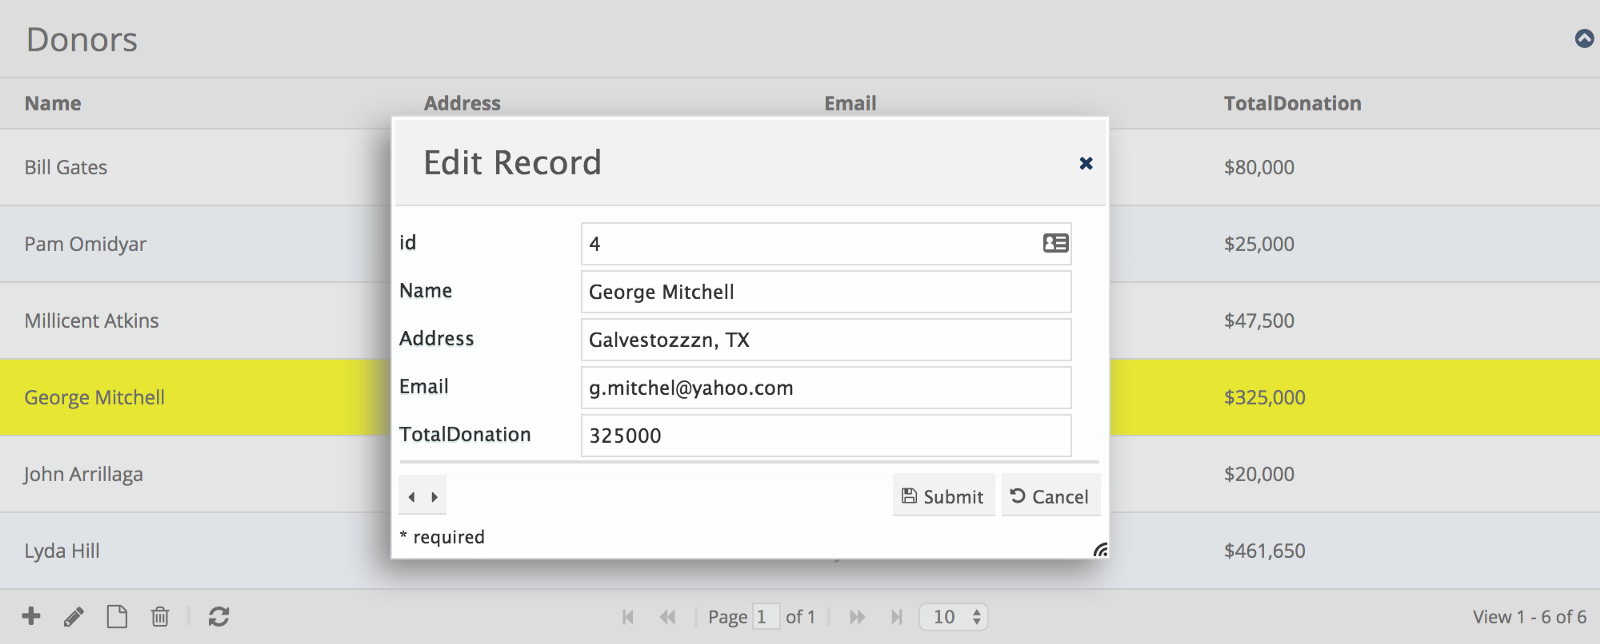Viewport: 1600px width, 644px height.
Task: Submit the edited record
Action: [x=943, y=497]
